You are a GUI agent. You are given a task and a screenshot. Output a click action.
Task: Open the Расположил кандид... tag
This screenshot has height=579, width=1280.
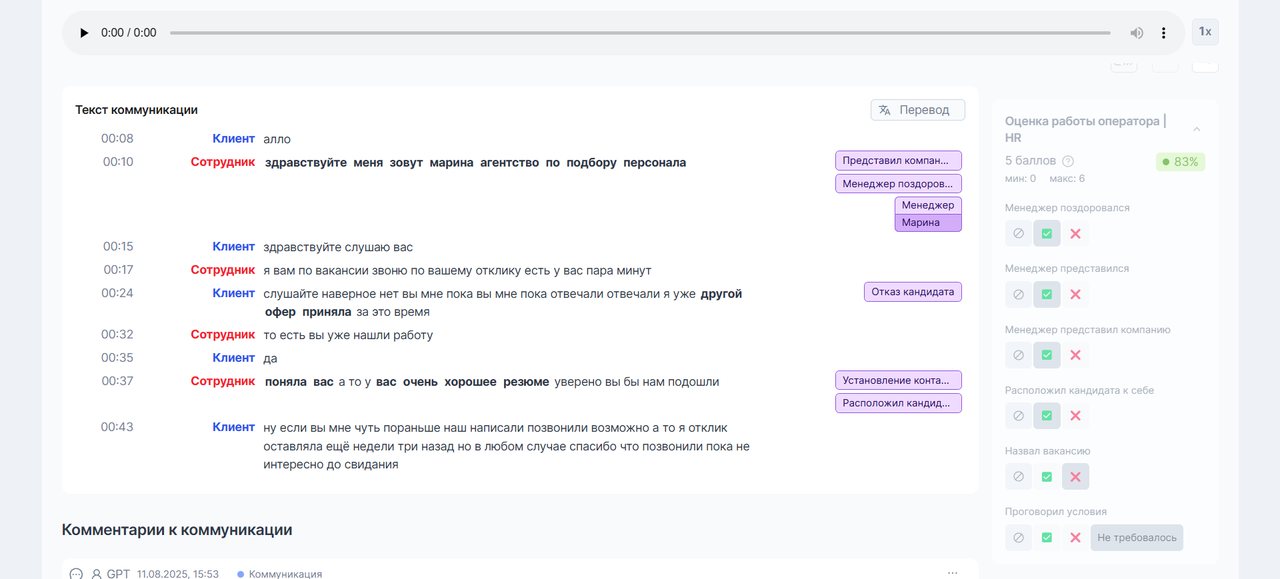(x=898, y=403)
